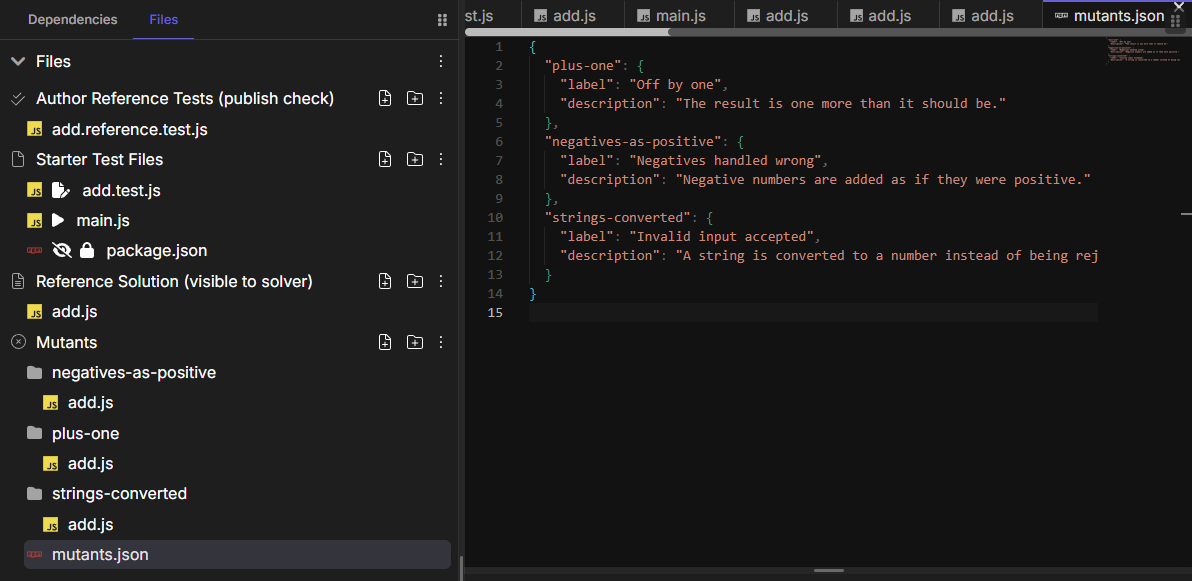Open add.reference.test.js file
Screen dimensions: 1192x581
coord(129,130)
